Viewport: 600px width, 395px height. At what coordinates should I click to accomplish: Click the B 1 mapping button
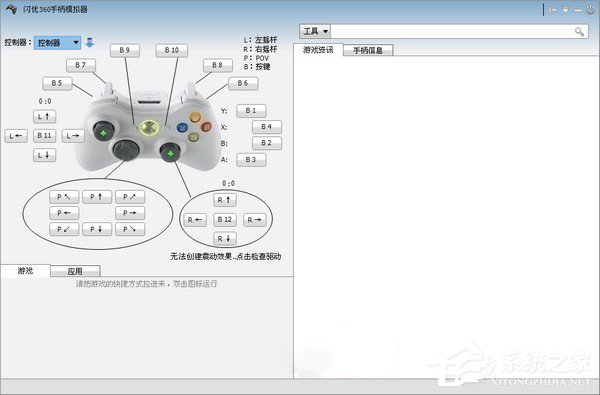click(x=251, y=111)
